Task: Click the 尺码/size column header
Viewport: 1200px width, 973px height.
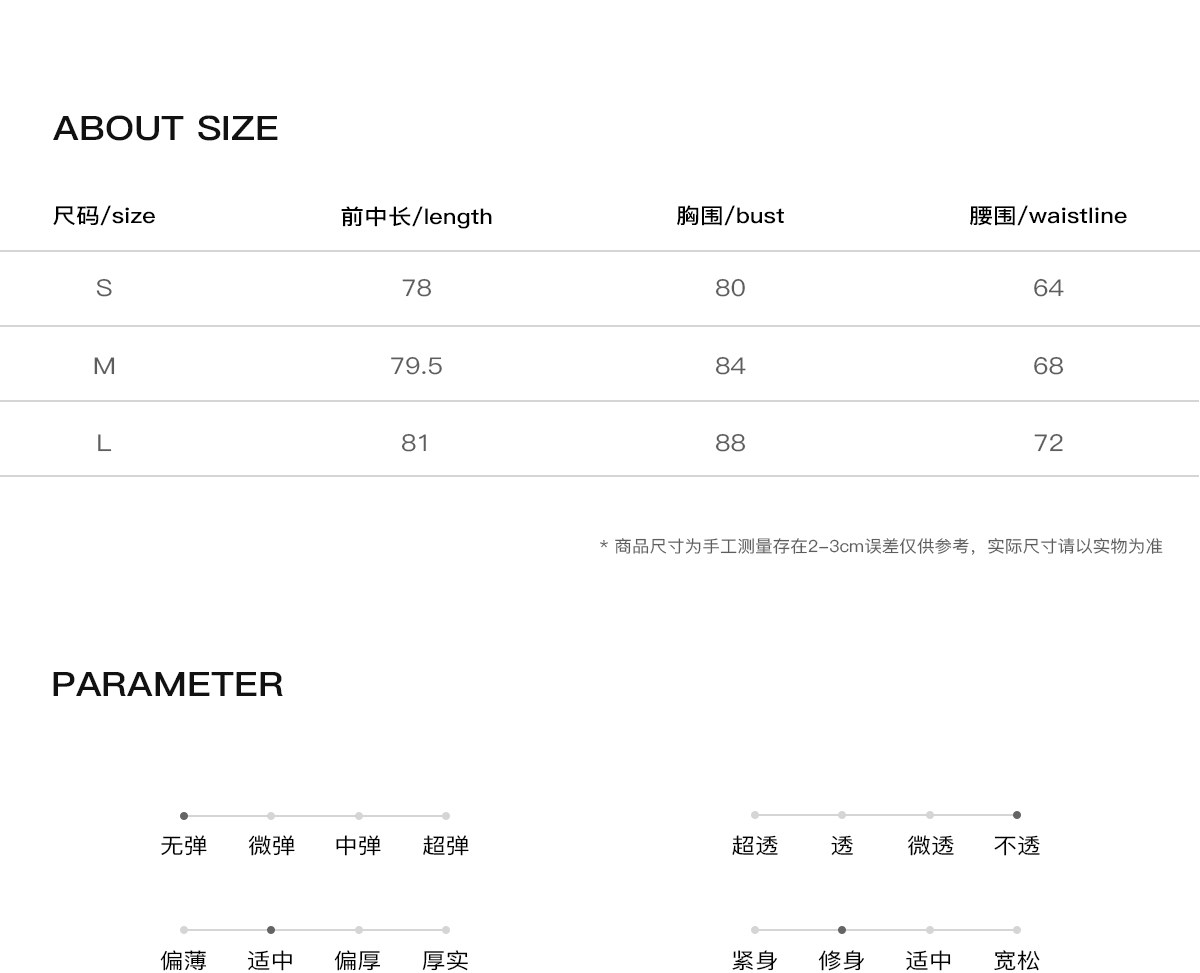Action: (104, 216)
